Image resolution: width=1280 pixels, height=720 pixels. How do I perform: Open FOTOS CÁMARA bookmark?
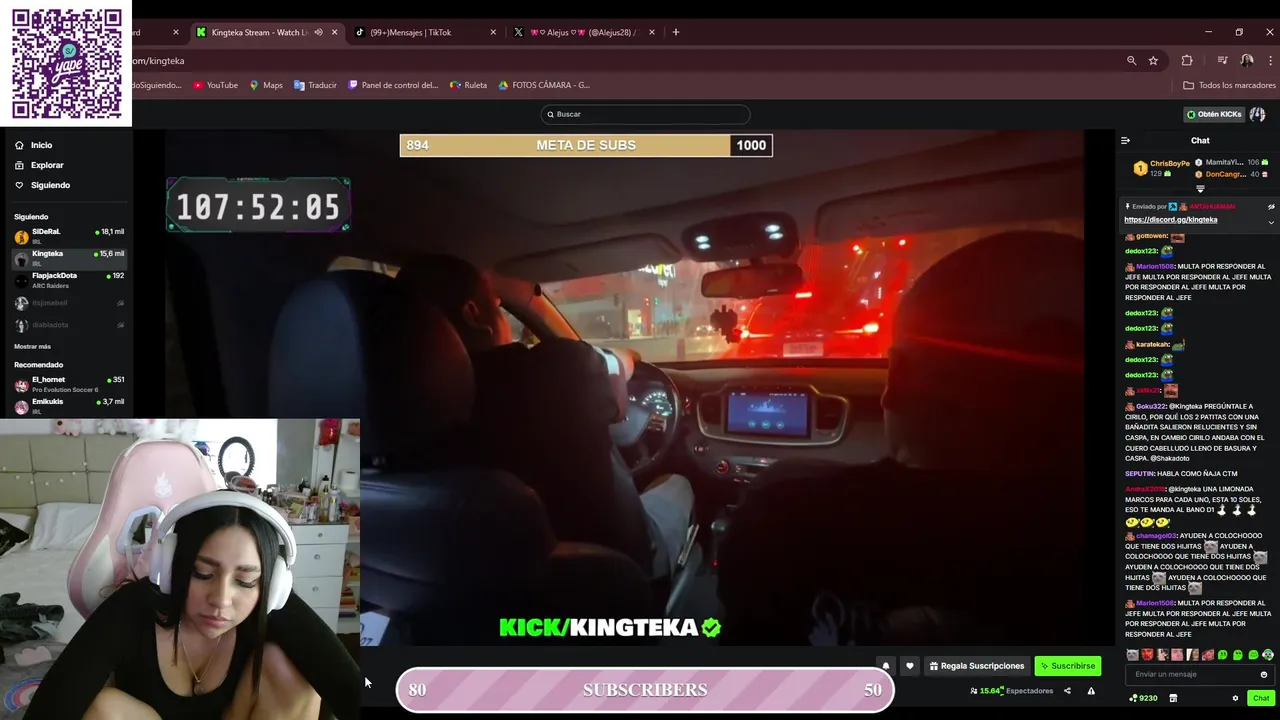[544, 85]
